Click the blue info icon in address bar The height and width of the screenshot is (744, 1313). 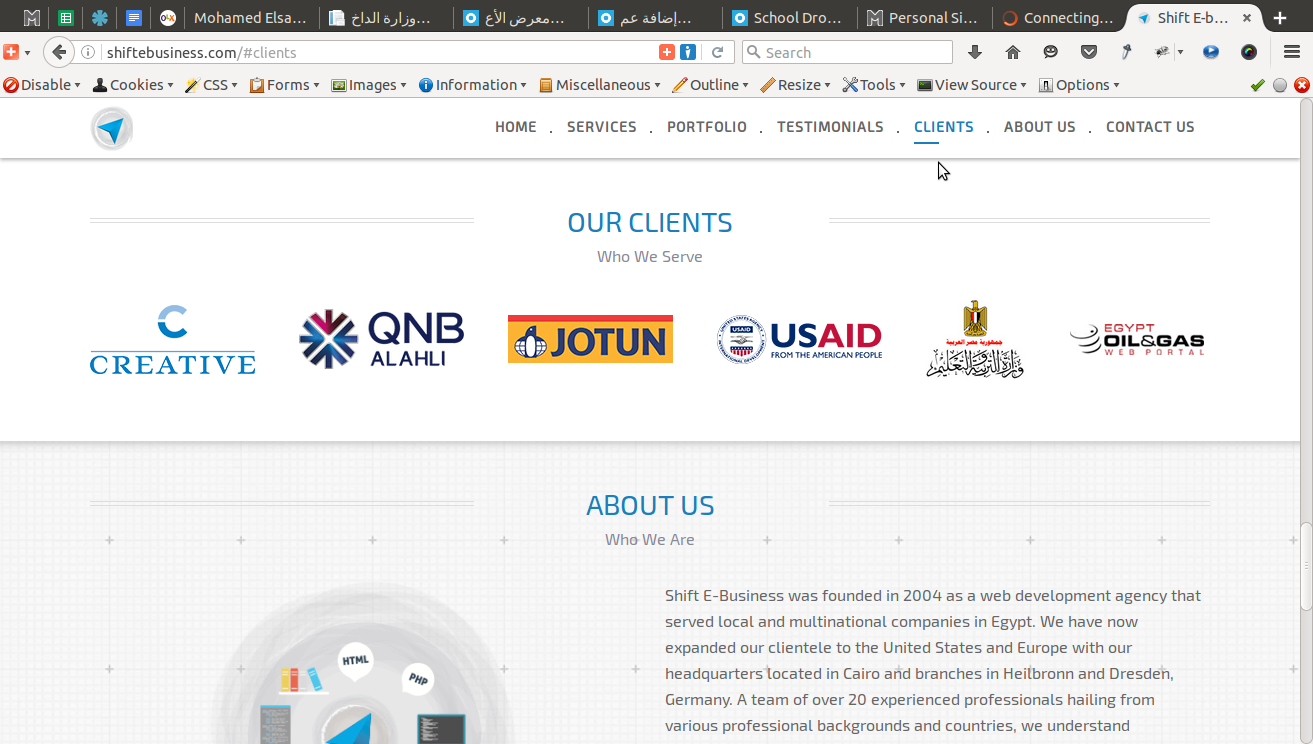(x=688, y=52)
